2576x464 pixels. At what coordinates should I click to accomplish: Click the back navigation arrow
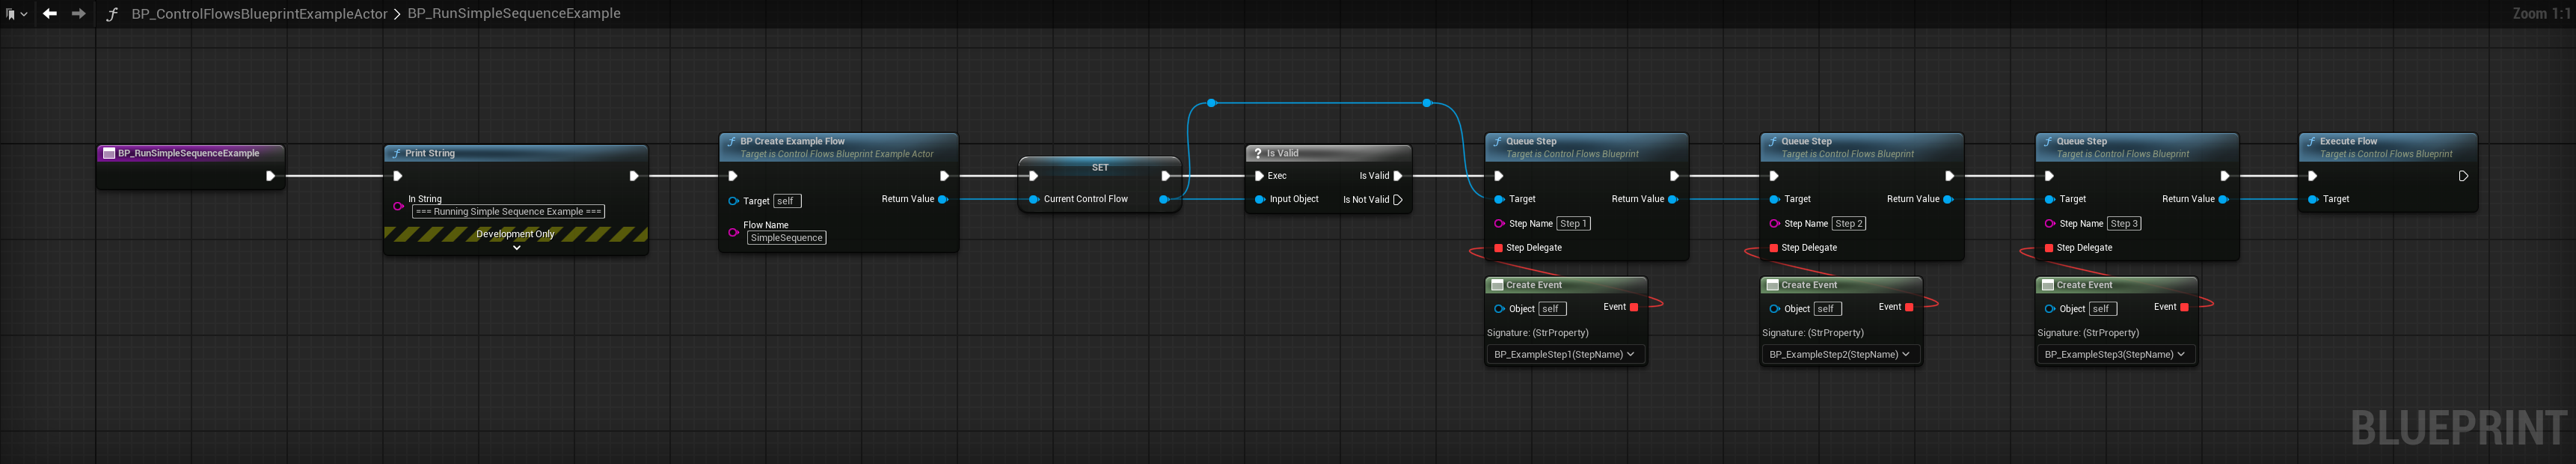point(49,14)
